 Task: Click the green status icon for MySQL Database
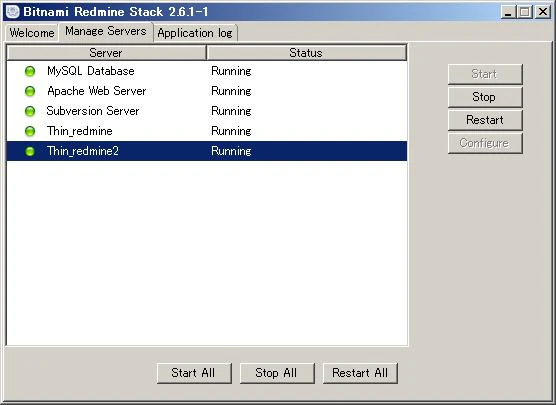click(x=30, y=71)
